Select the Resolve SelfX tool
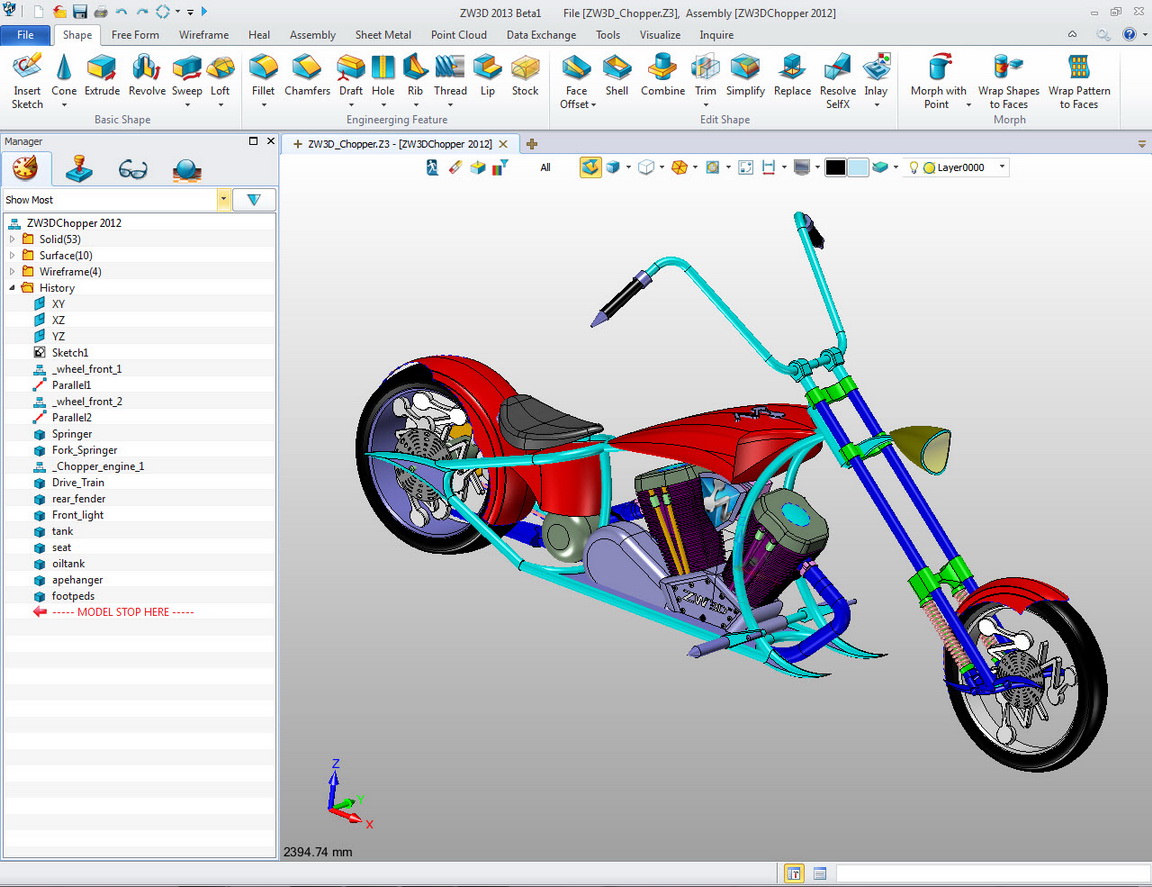Screen dimensions: 1152x887 click(838, 81)
